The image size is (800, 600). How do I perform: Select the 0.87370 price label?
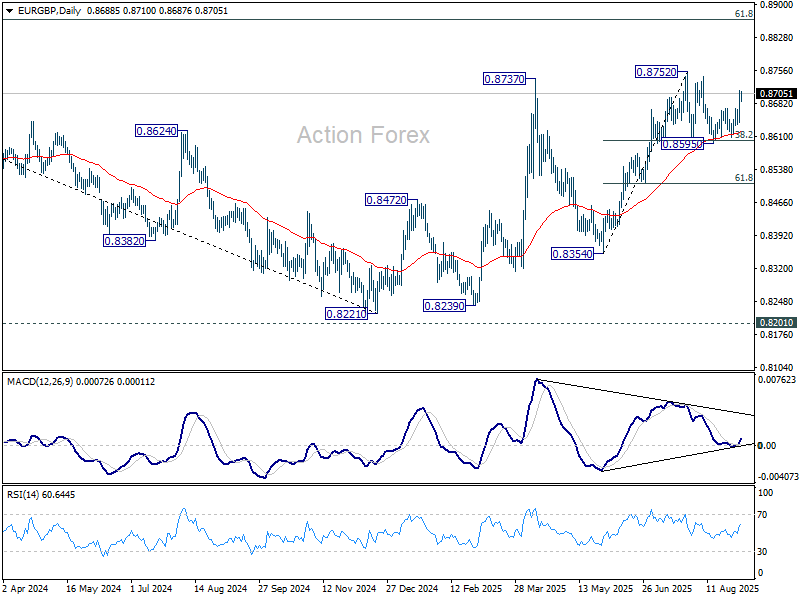[x=504, y=79]
